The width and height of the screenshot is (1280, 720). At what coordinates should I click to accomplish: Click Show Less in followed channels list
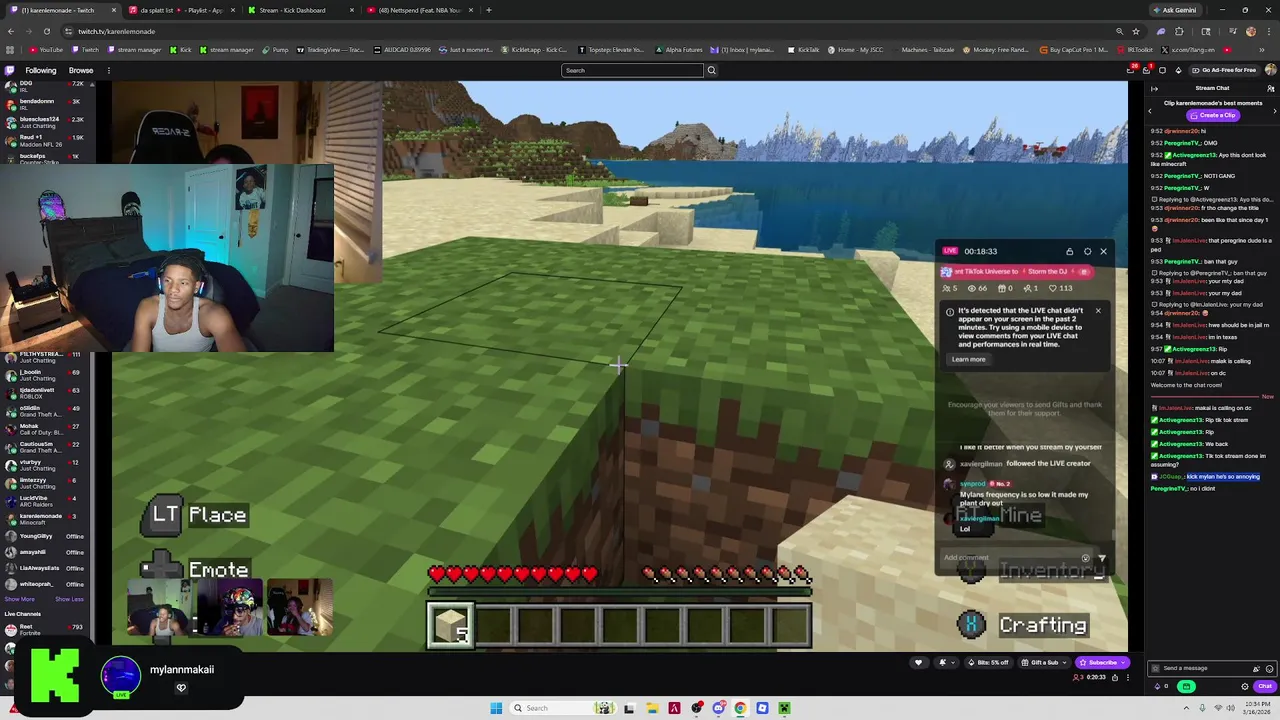[69, 599]
